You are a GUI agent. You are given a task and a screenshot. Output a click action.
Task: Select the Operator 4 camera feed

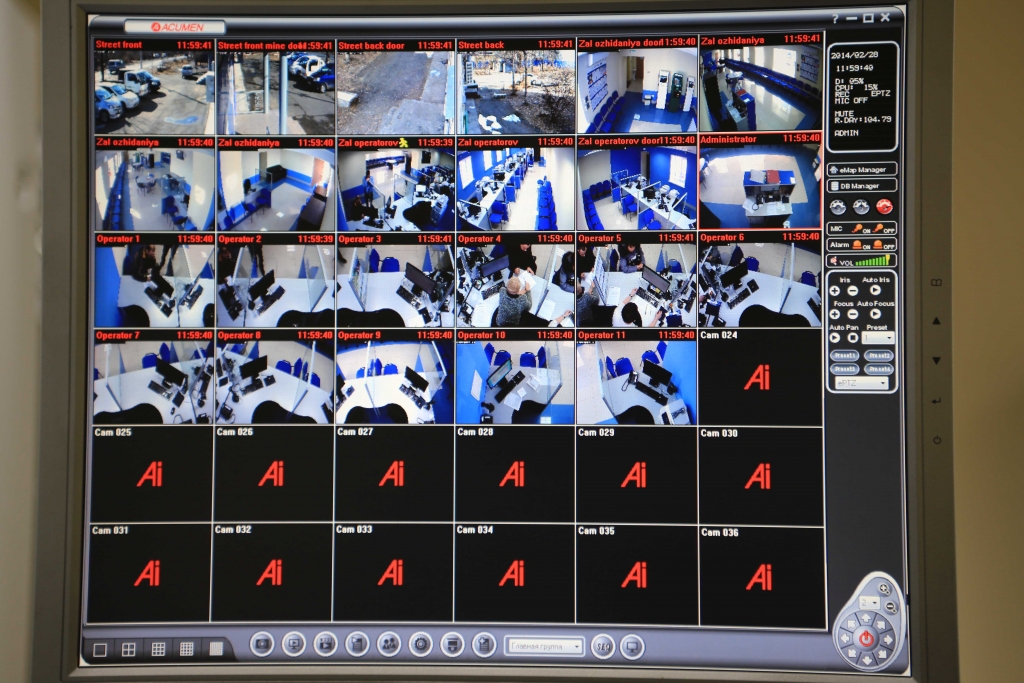click(514, 285)
